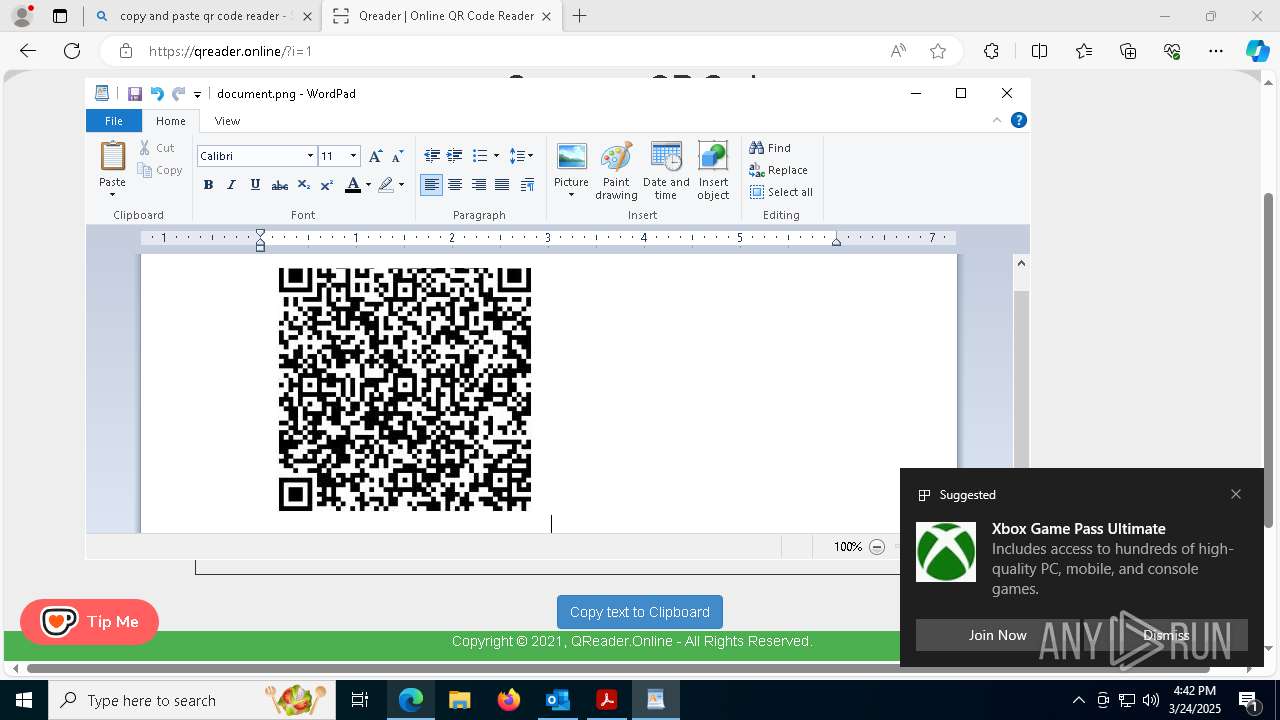Add page to favorites star icon
This screenshot has height=720, width=1280.
point(938,51)
